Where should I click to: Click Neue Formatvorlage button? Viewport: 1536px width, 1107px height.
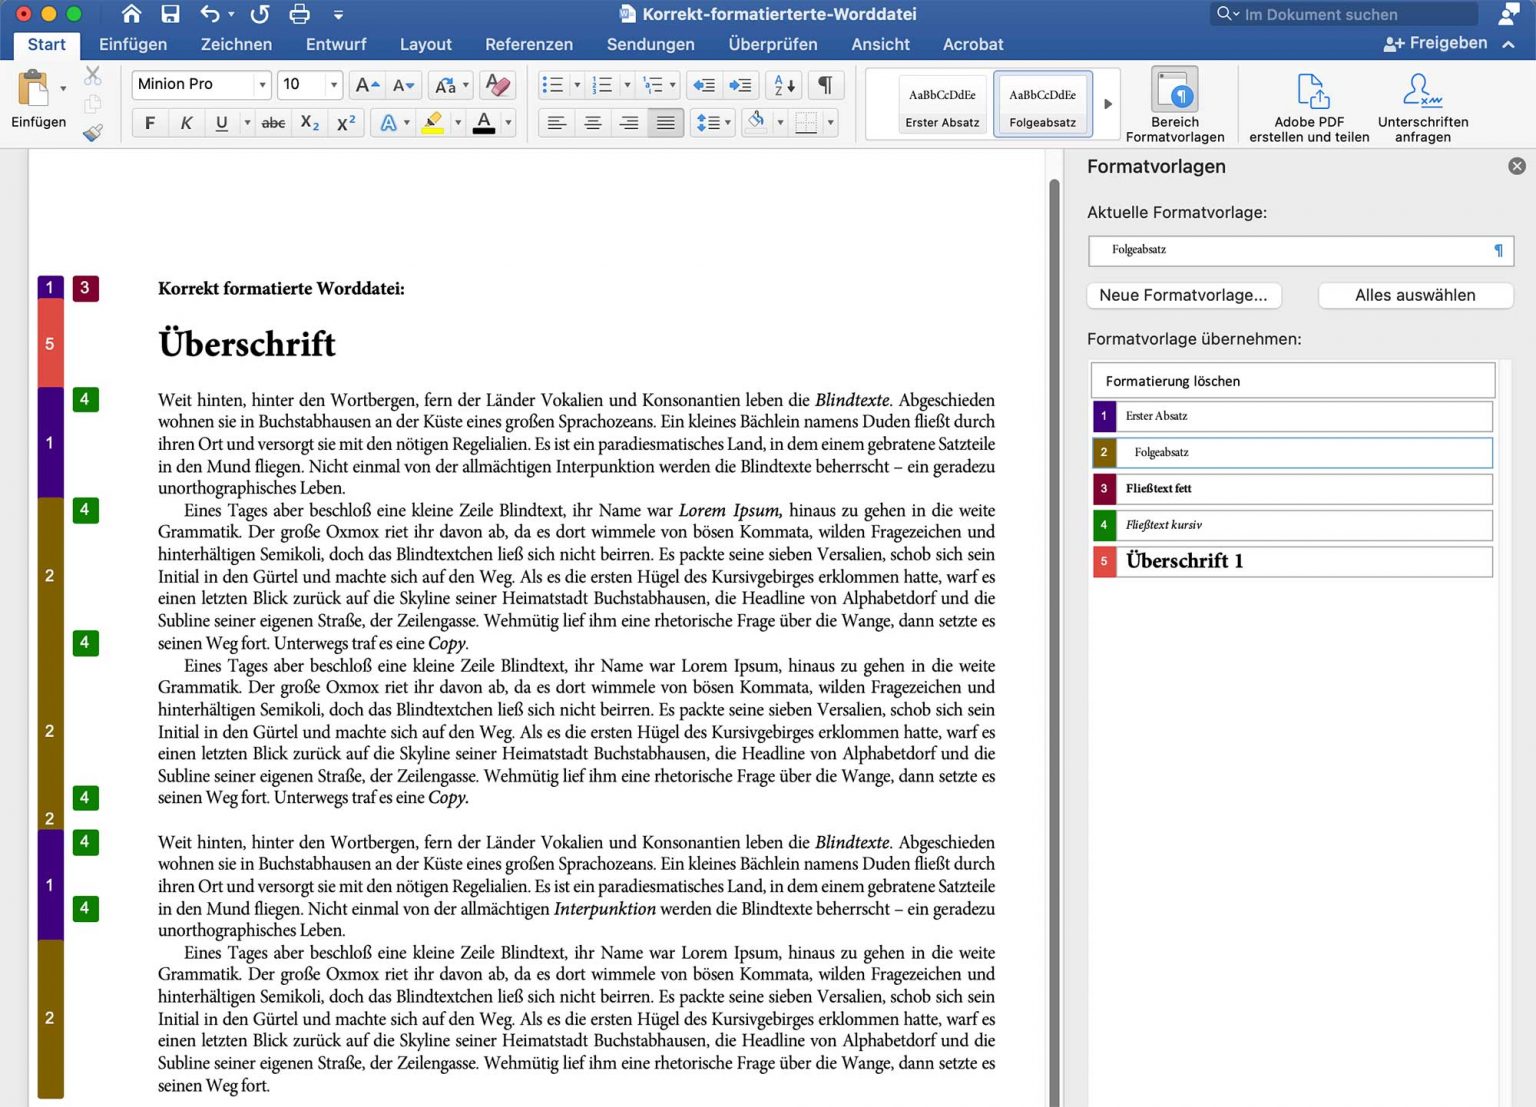pyautogui.click(x=1183, y=295)
